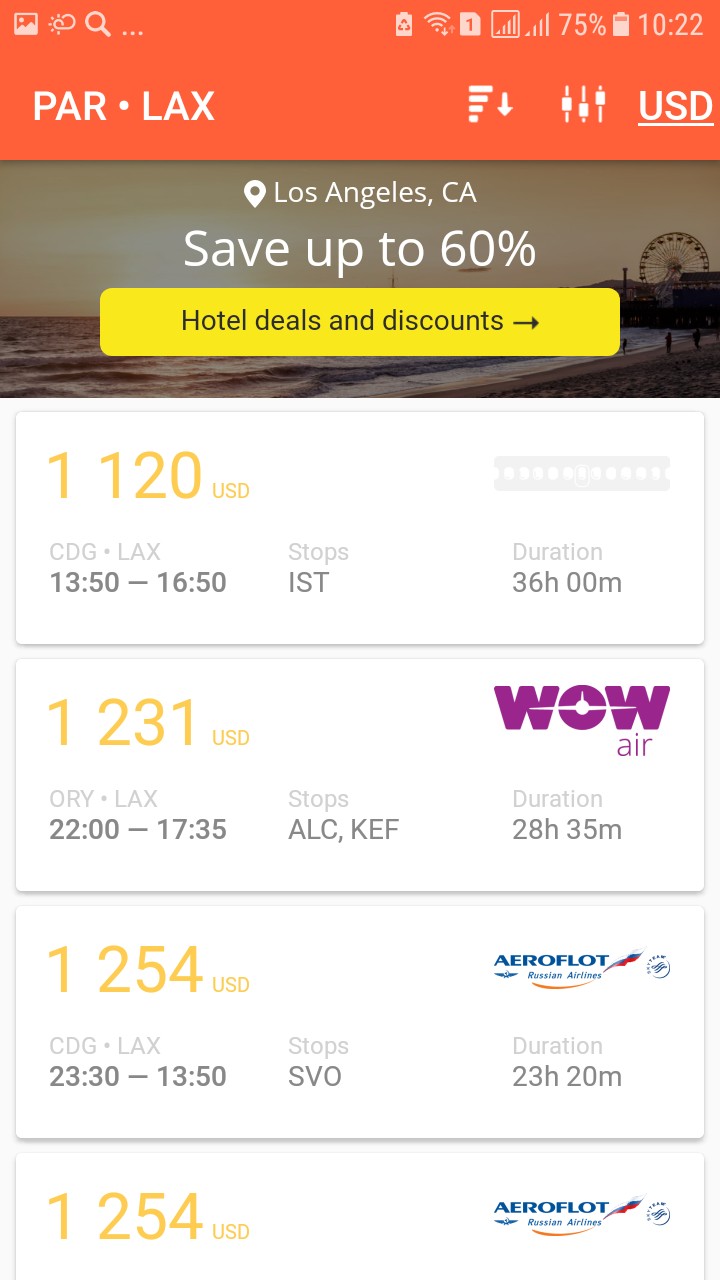Tap the Aeroflot logo on the 23h 20m flight
This screenshot has width=720, height=1280.
(x=582, y=968)
